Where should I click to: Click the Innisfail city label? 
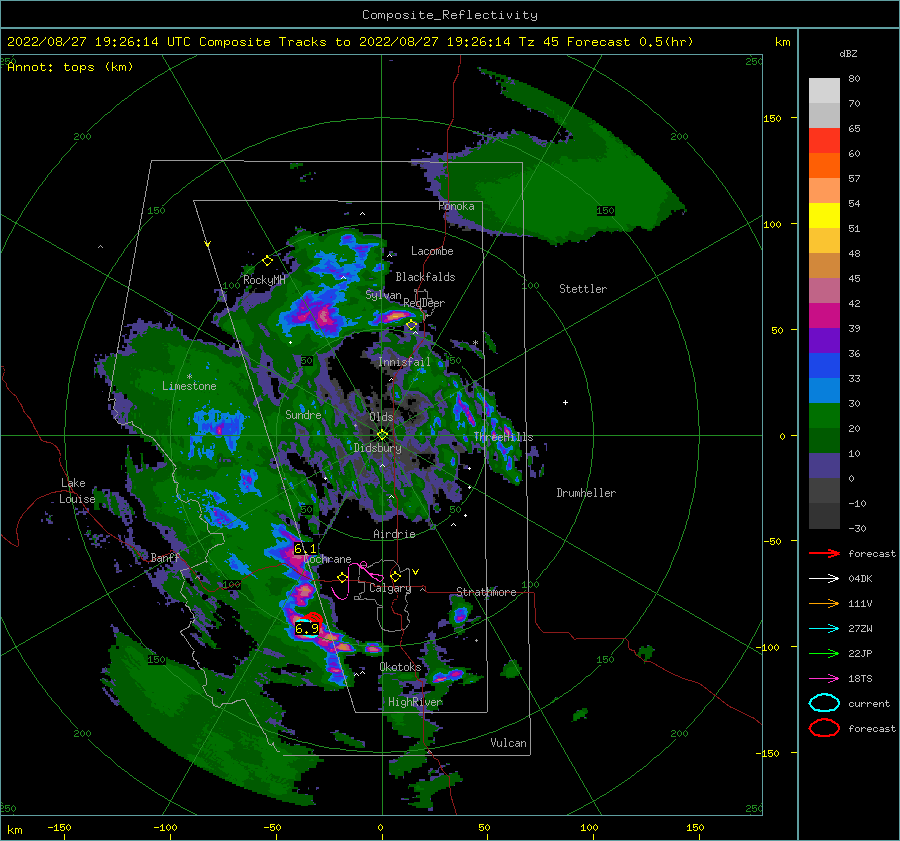pyautogui.click(x=404, y=362)
